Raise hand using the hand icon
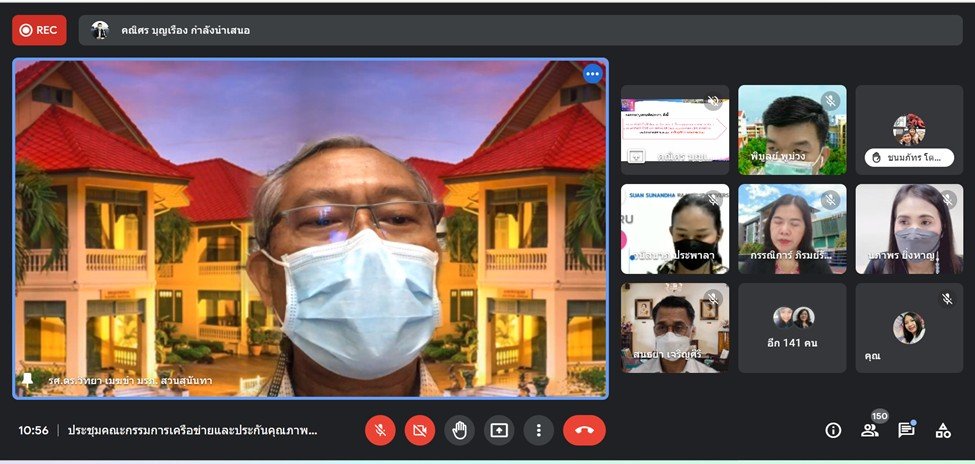The width and height of the screenshot is (975, 464). [459, 430]
